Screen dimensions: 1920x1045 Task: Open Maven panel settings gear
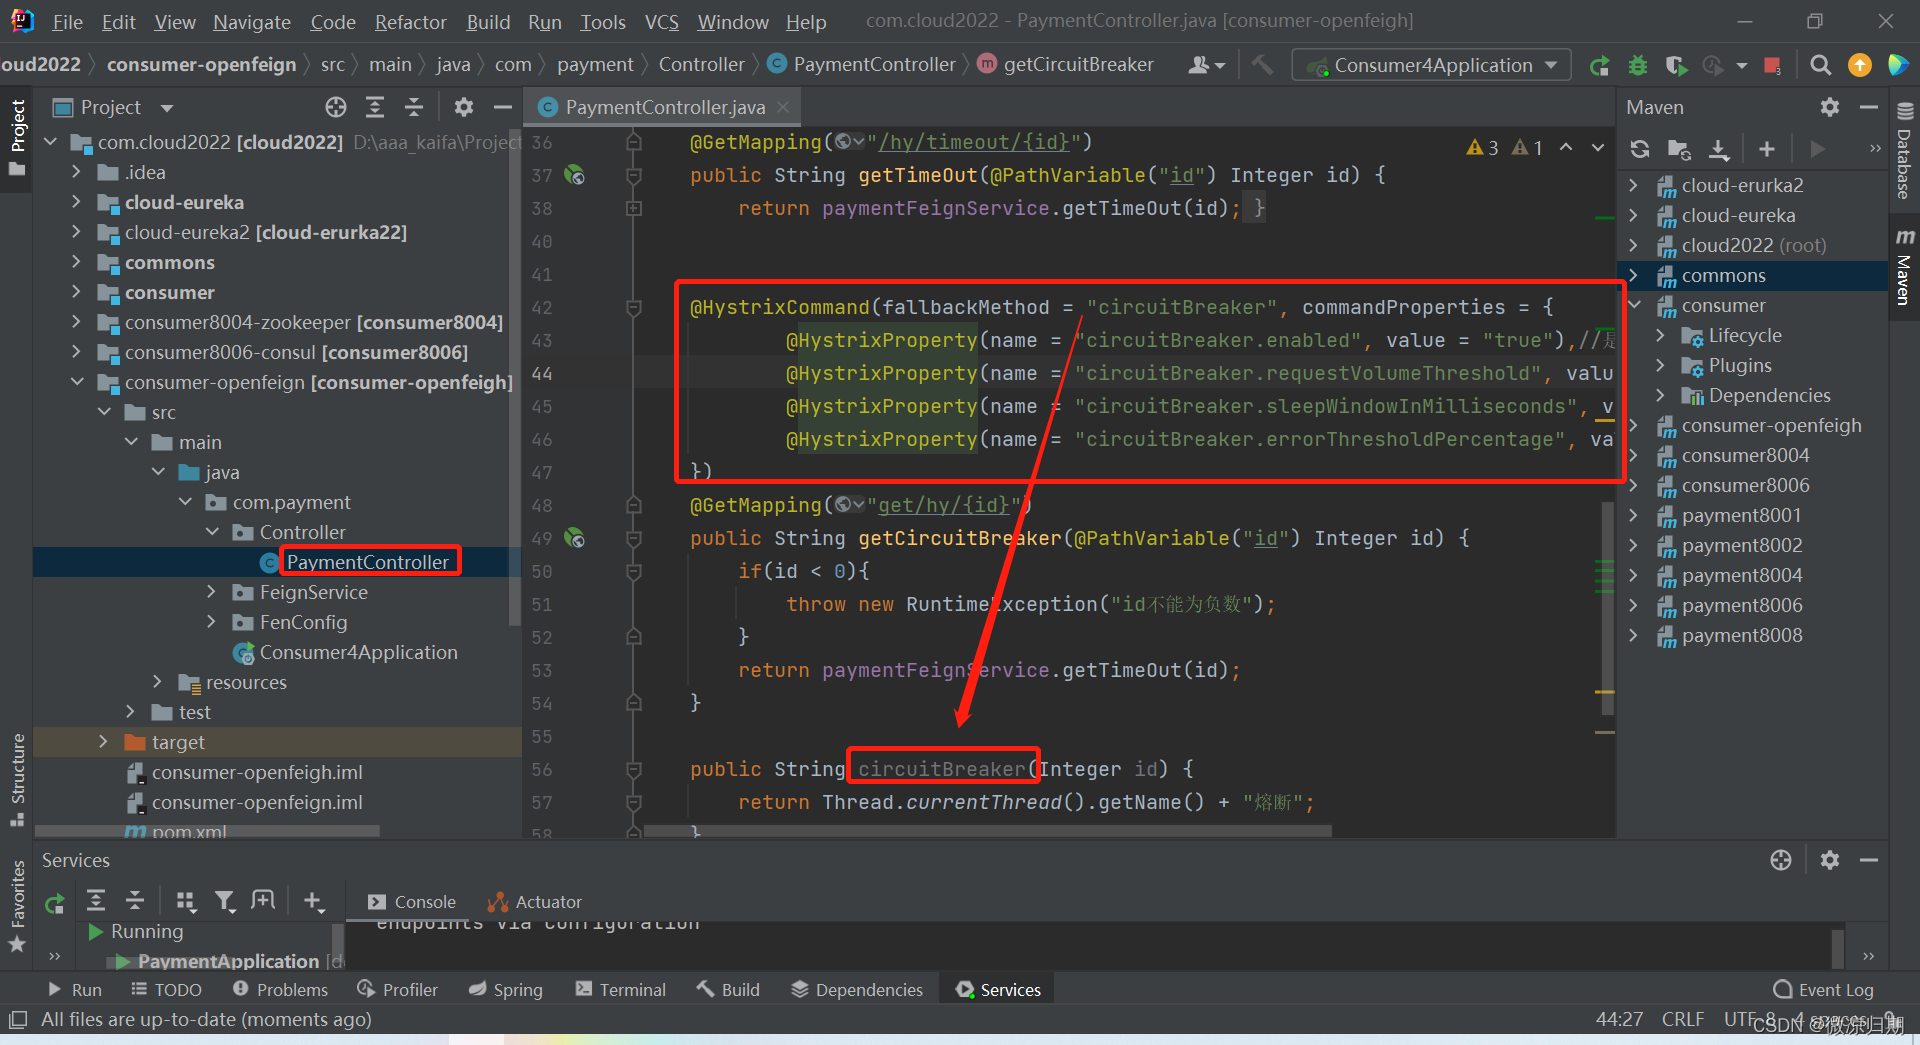coord(1830,107)
